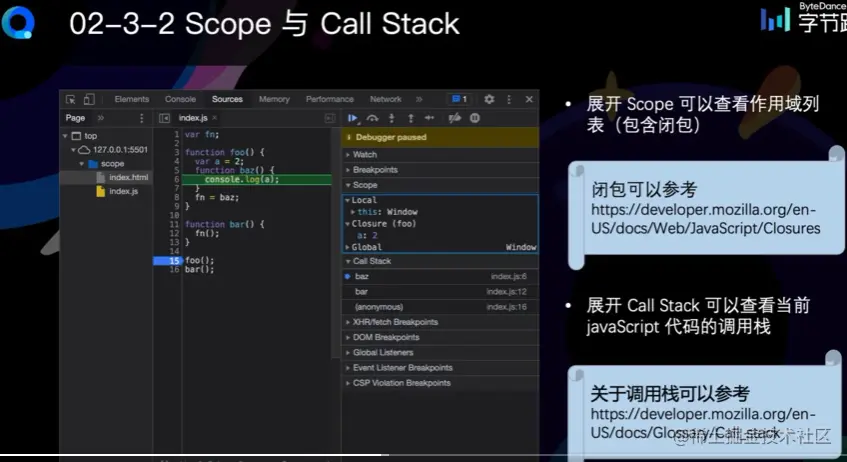The width and height of the screenshot is (847, 462).
Task: Open the MDN Call stack URL
Action: 703,424
